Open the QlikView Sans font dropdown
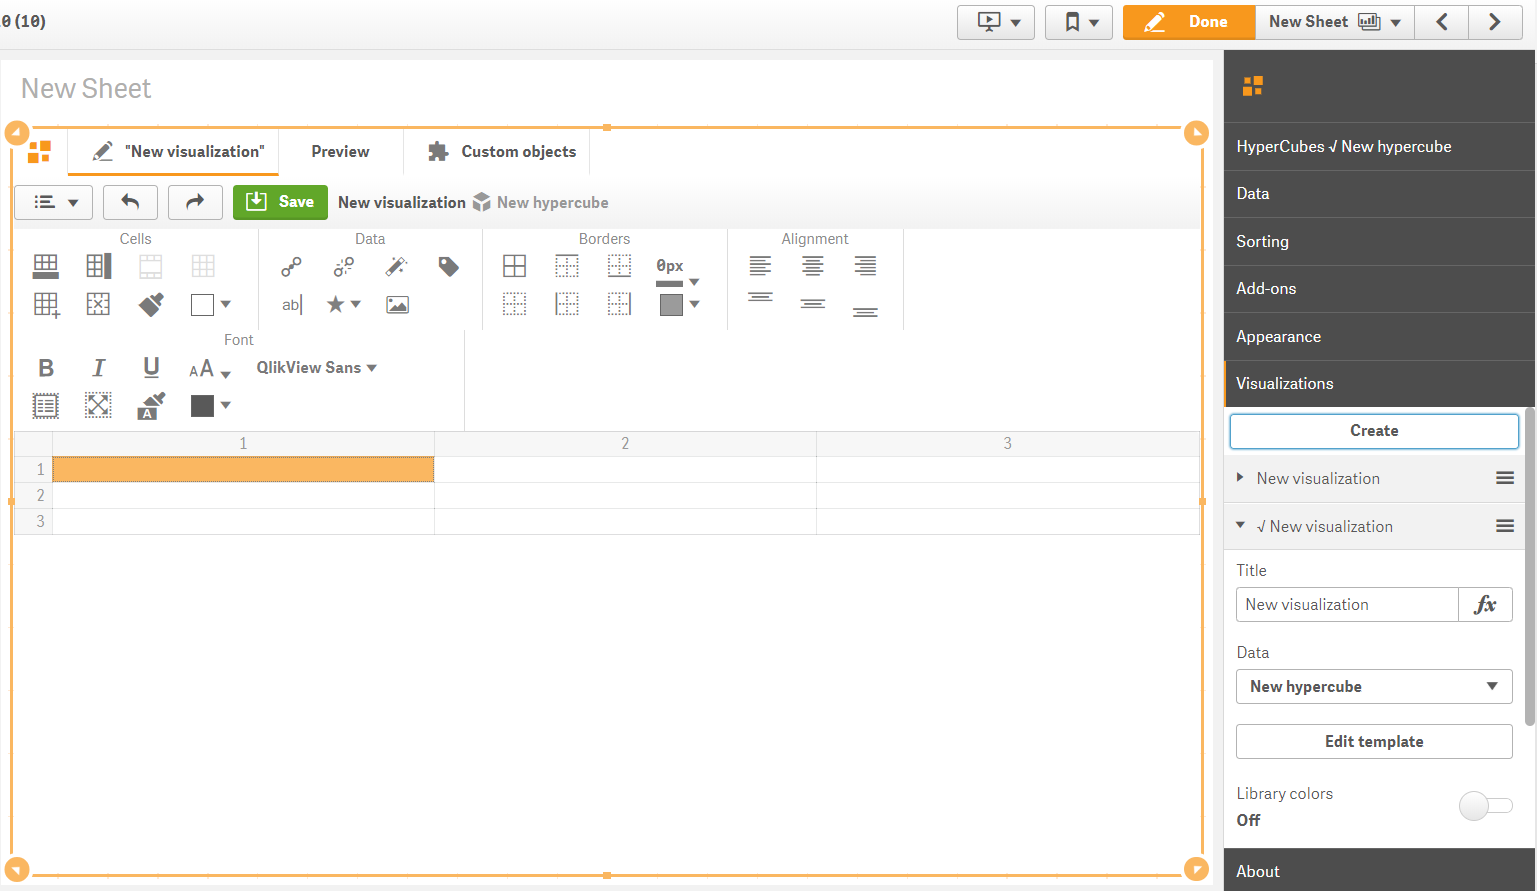This screenshot has width=1537, height=891. tap(317, 368)
